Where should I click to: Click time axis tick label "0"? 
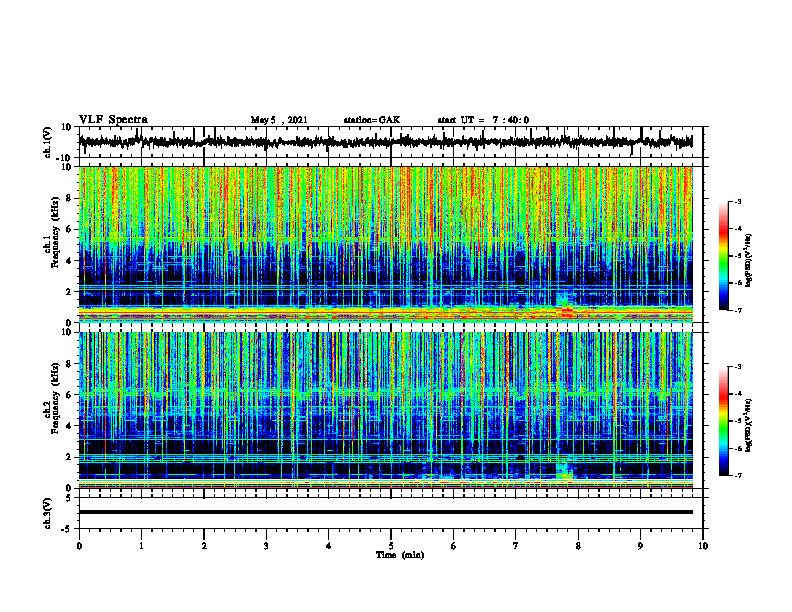79,546
